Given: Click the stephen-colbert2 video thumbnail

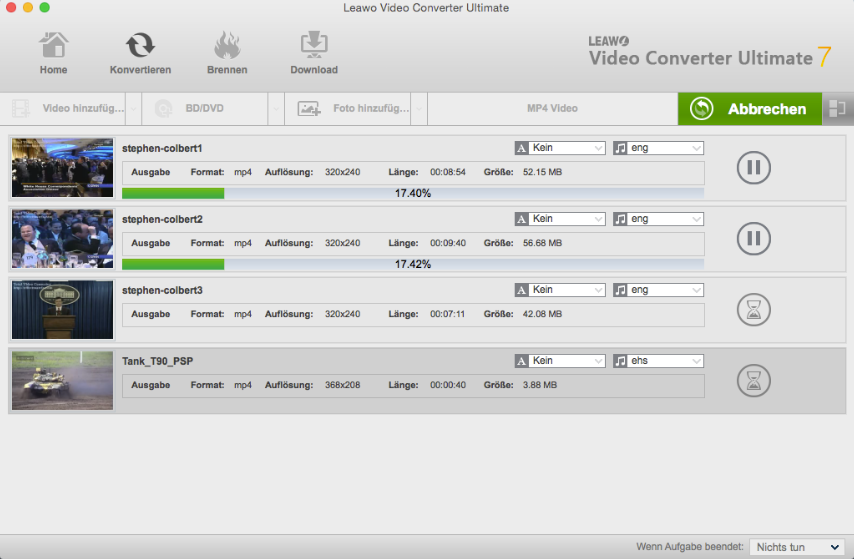Looking at the screenshot, I should click(63, 239).
